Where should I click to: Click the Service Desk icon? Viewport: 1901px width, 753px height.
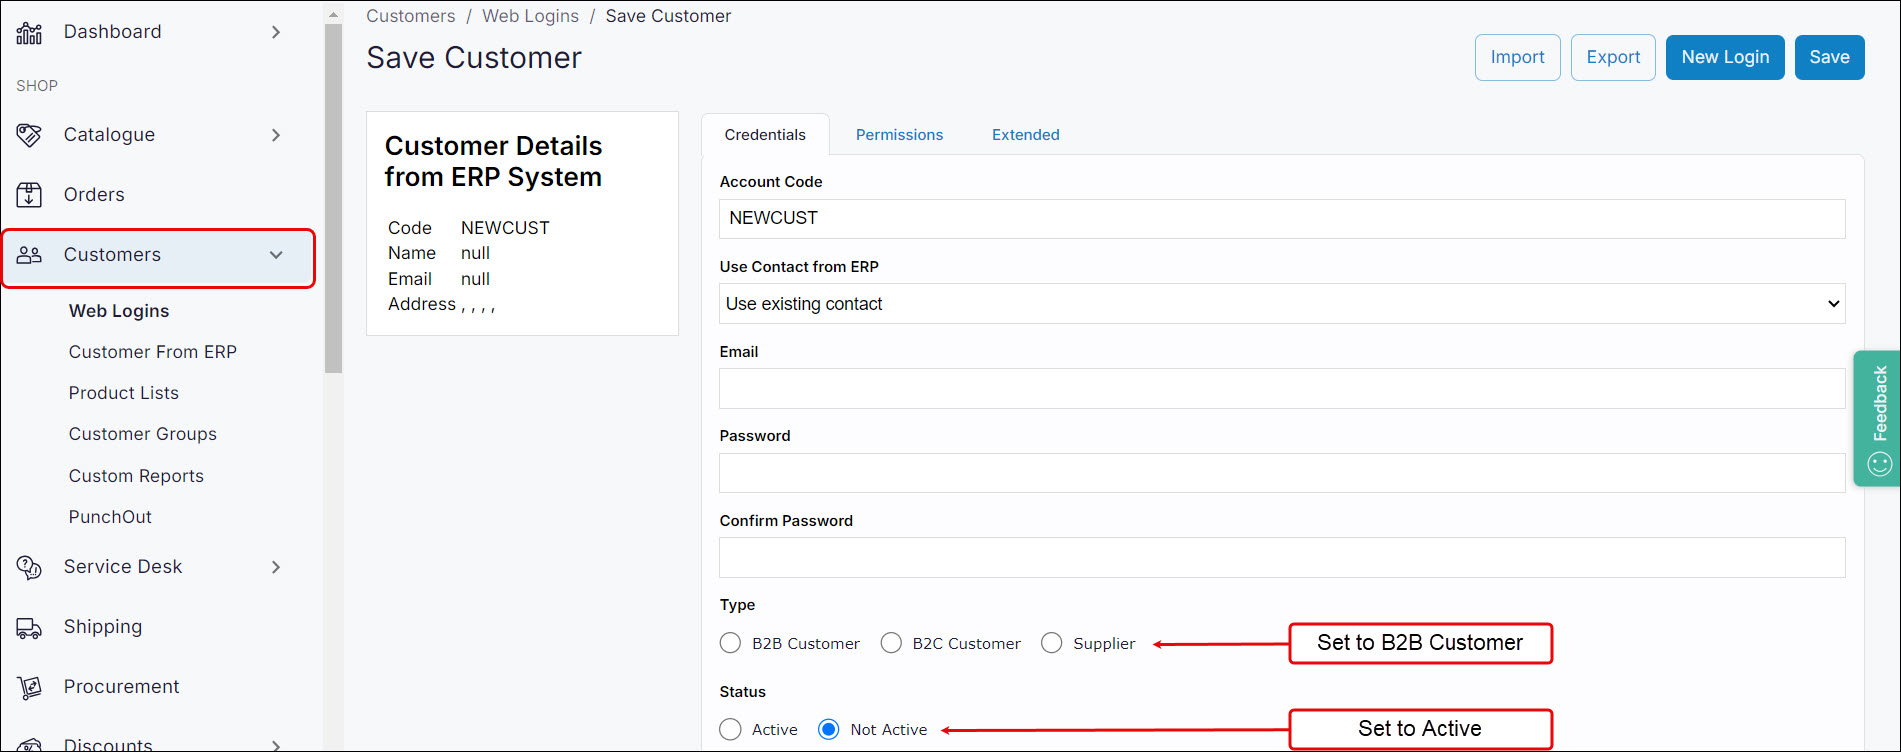29,568
